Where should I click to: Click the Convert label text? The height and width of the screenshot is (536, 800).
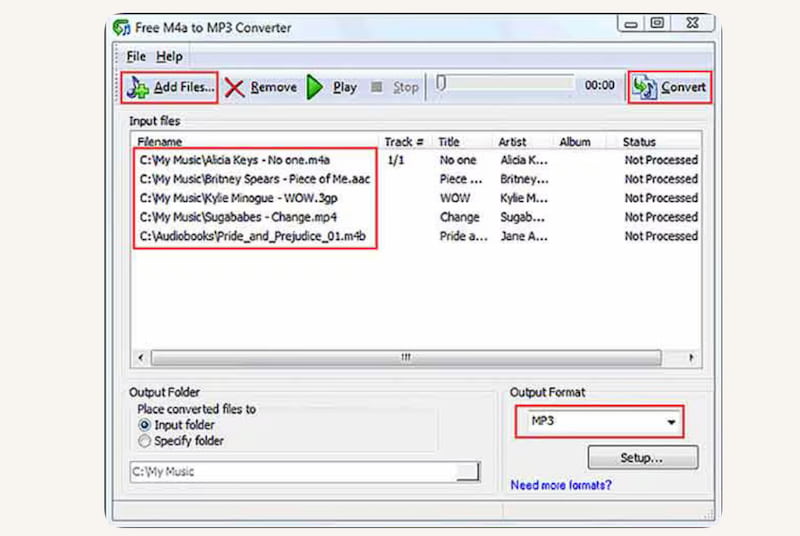pyautogui.click(x=683, y=88)
